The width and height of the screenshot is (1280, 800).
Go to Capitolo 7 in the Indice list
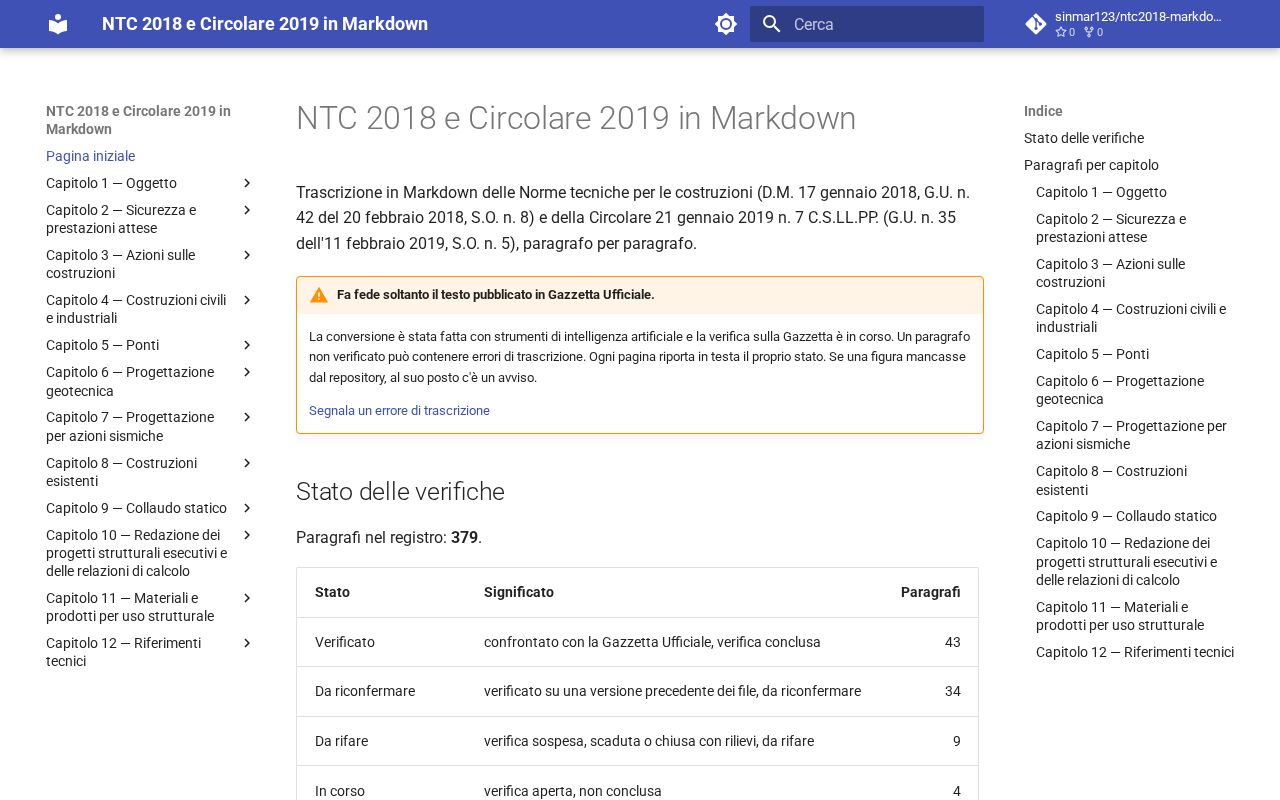1131,435
